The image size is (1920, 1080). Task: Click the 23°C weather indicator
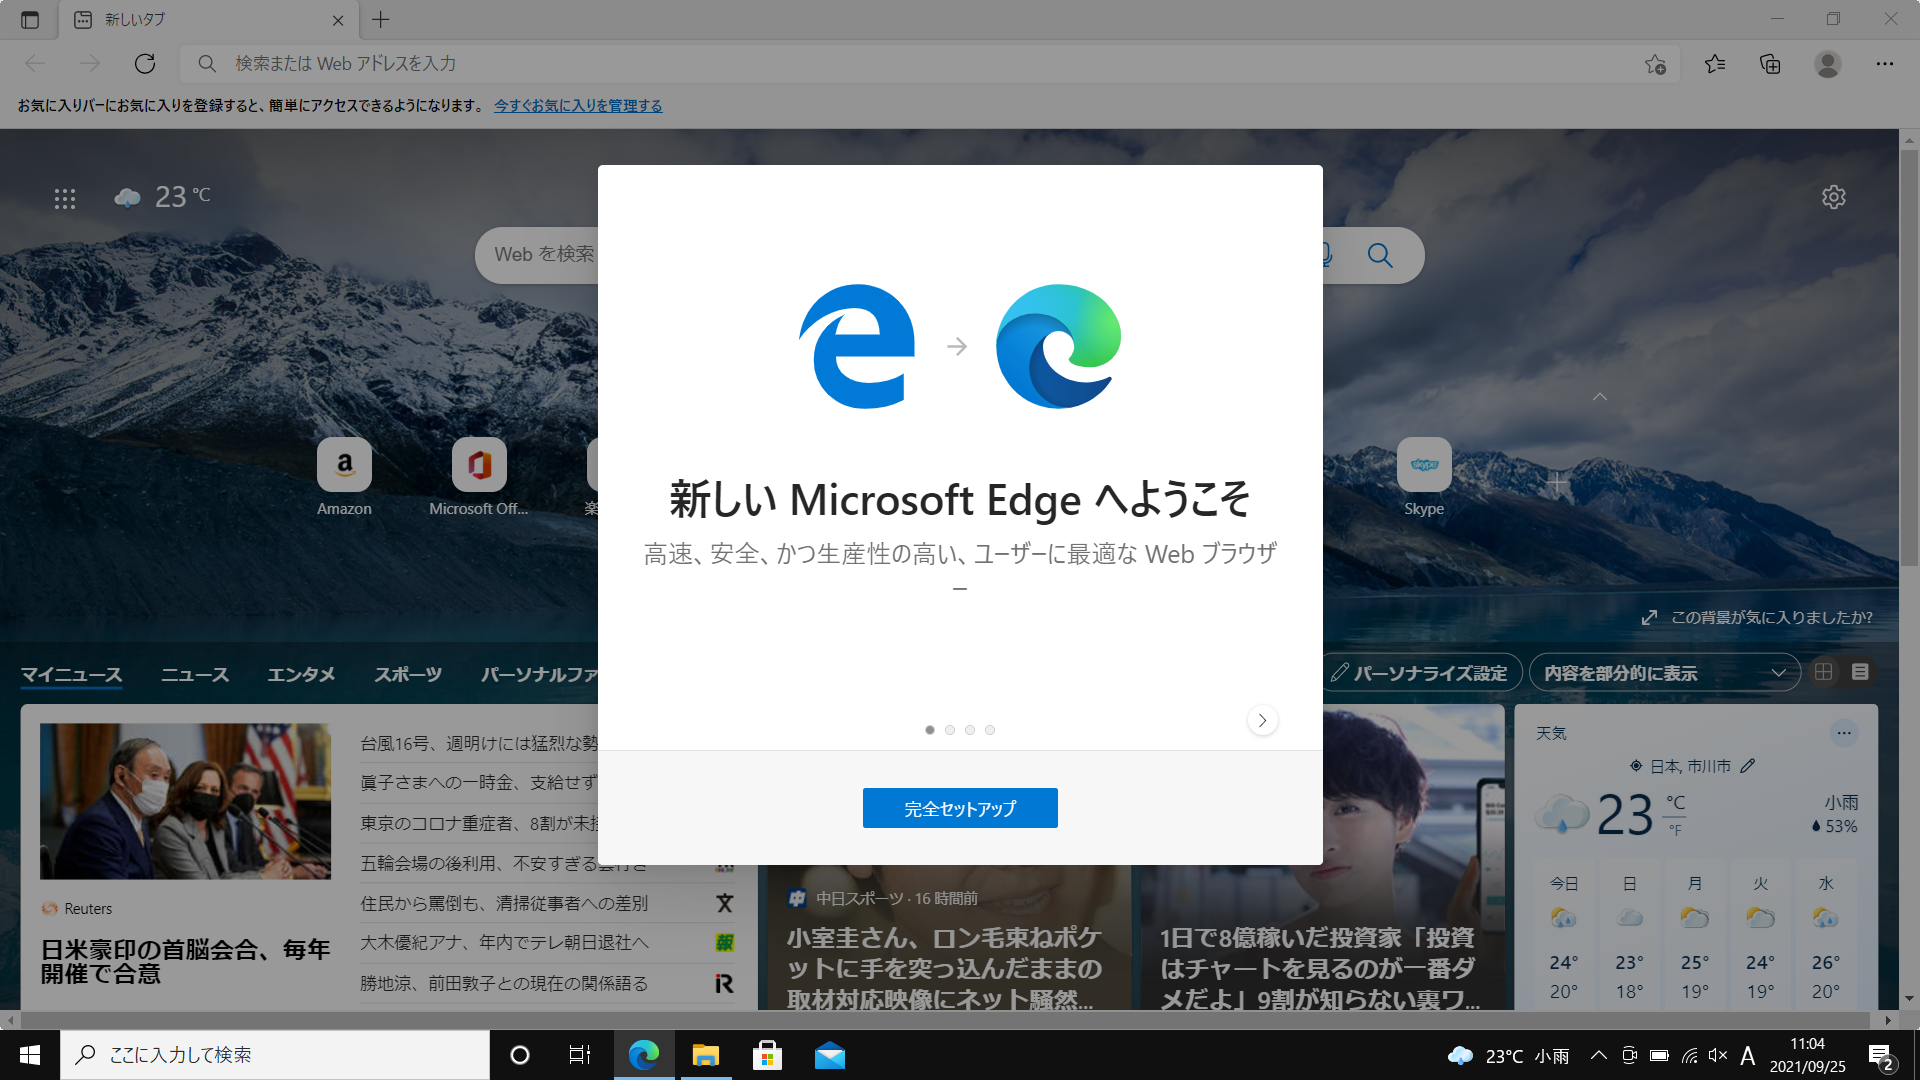coord(163,197)
